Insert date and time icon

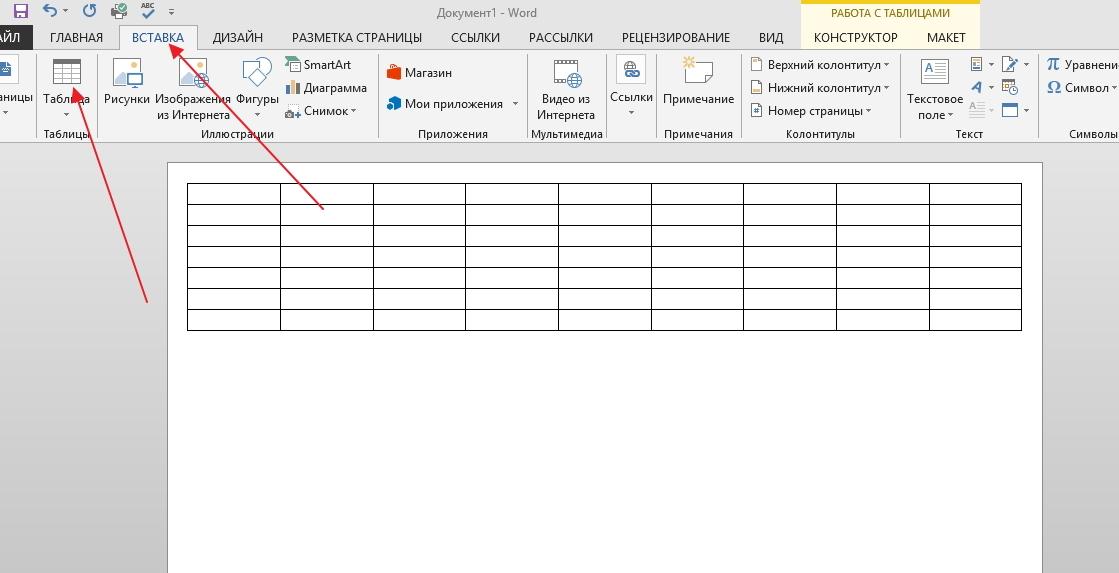tap(1008, 88)
